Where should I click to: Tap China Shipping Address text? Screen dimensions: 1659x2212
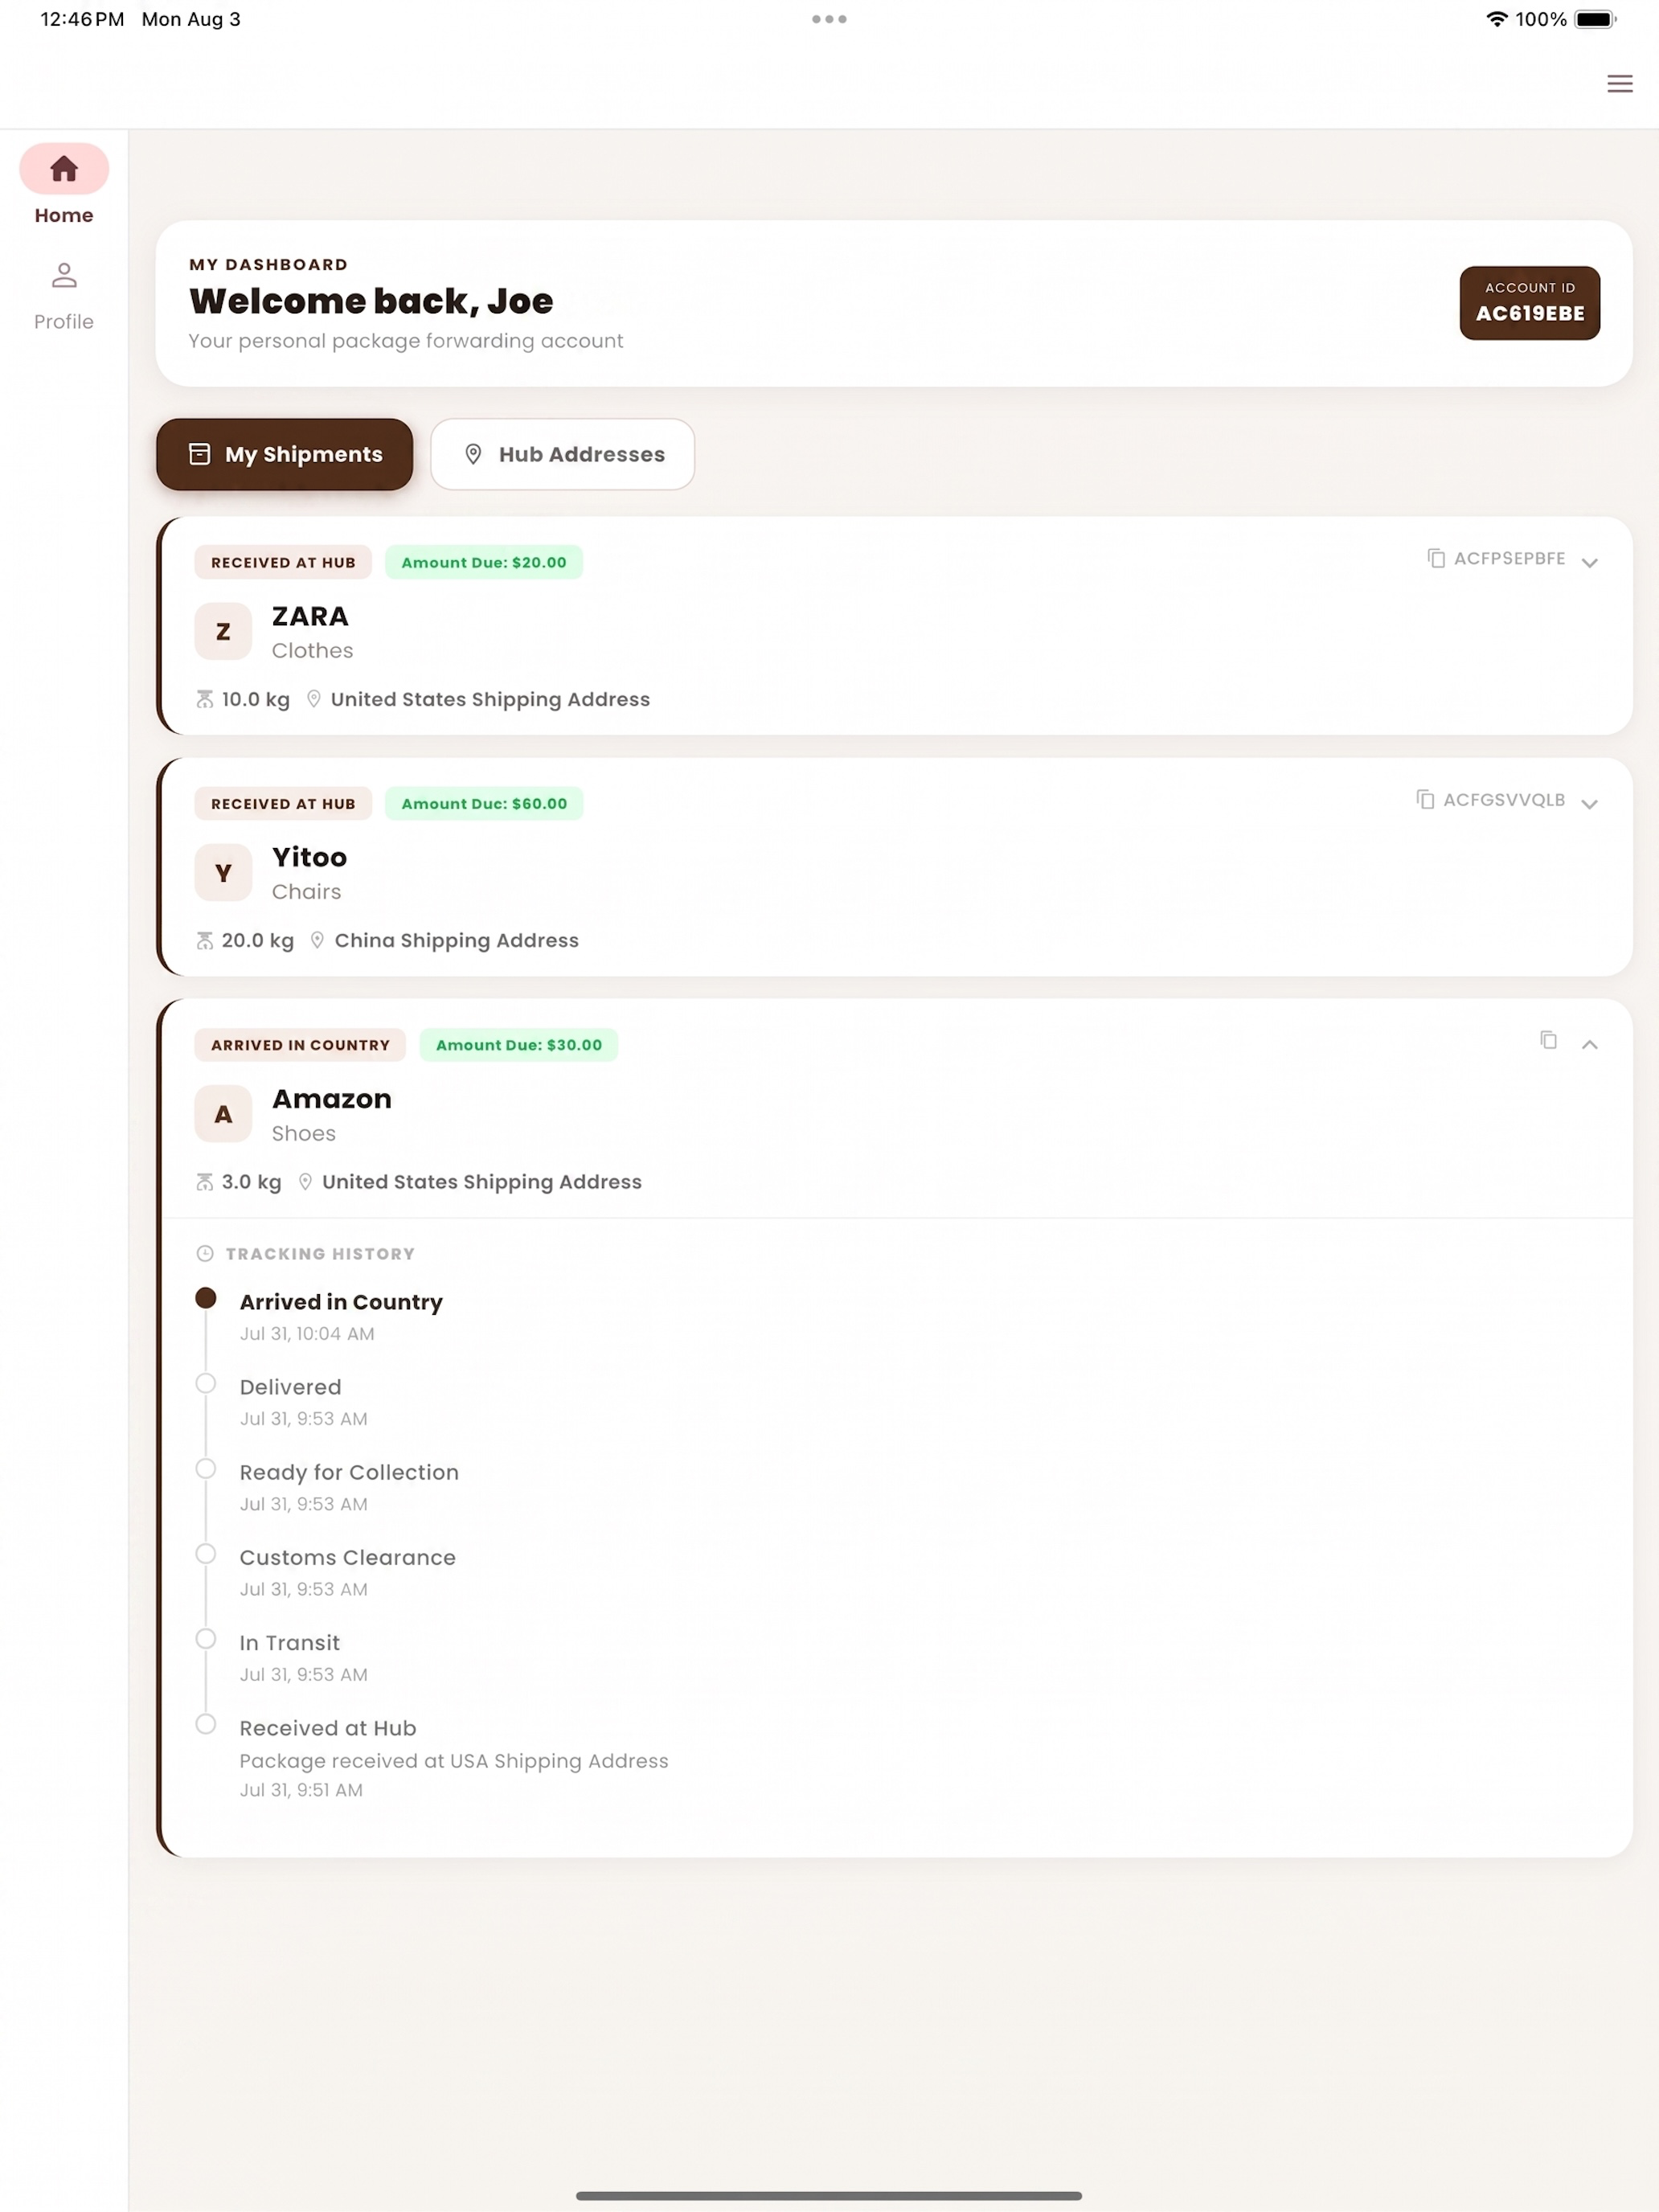pos(456,940)
